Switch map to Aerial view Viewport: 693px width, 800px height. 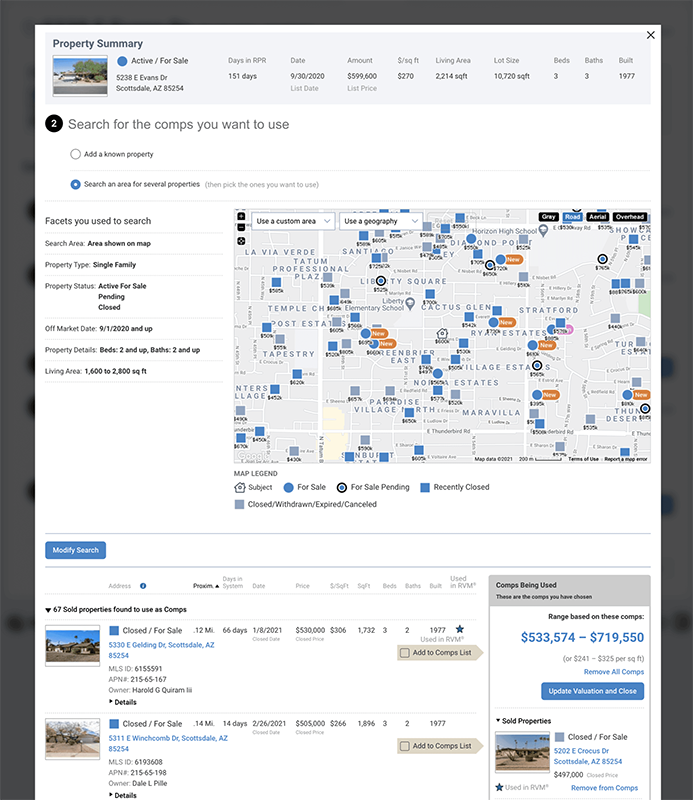[598, 217]
